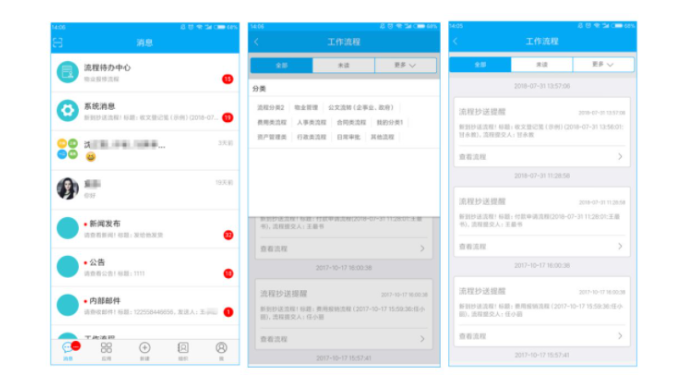
Task: Go back from the right 工作流程 screen
Action: coord(455,41)
